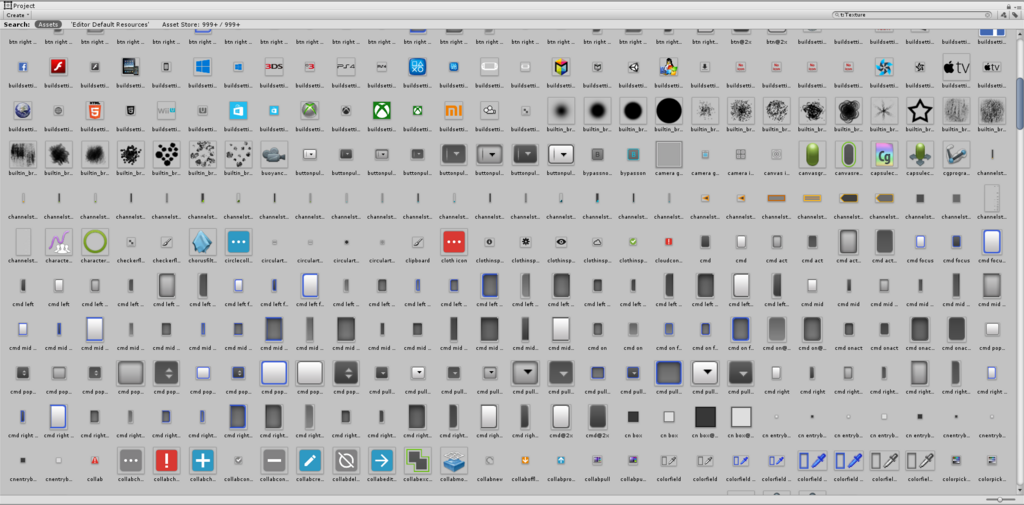
Task: Select the Linux penguin build settings icon
Action: [668, 67]
